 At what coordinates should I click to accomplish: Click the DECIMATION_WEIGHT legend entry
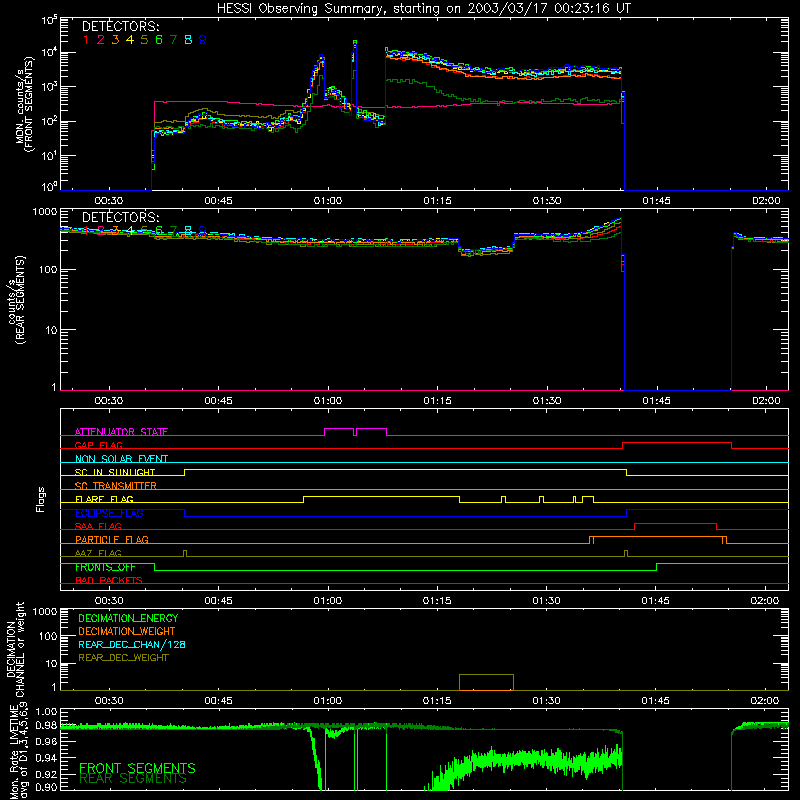coord(127,632)
